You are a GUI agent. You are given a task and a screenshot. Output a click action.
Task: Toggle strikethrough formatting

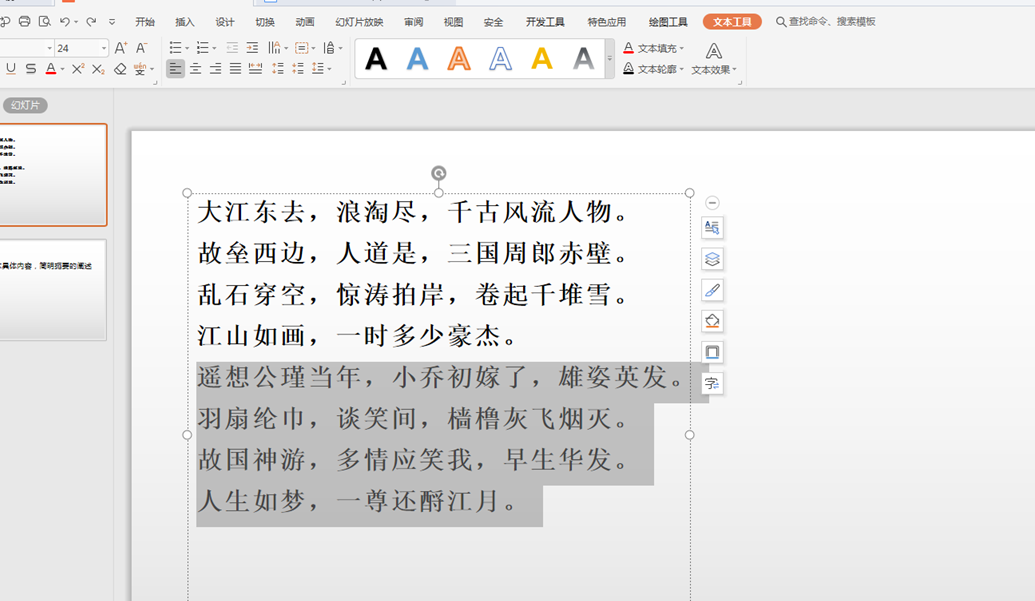30,69
